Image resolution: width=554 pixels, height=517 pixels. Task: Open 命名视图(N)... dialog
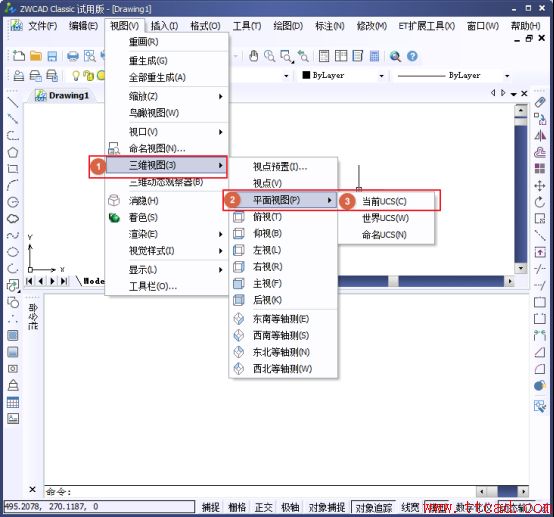167,148
